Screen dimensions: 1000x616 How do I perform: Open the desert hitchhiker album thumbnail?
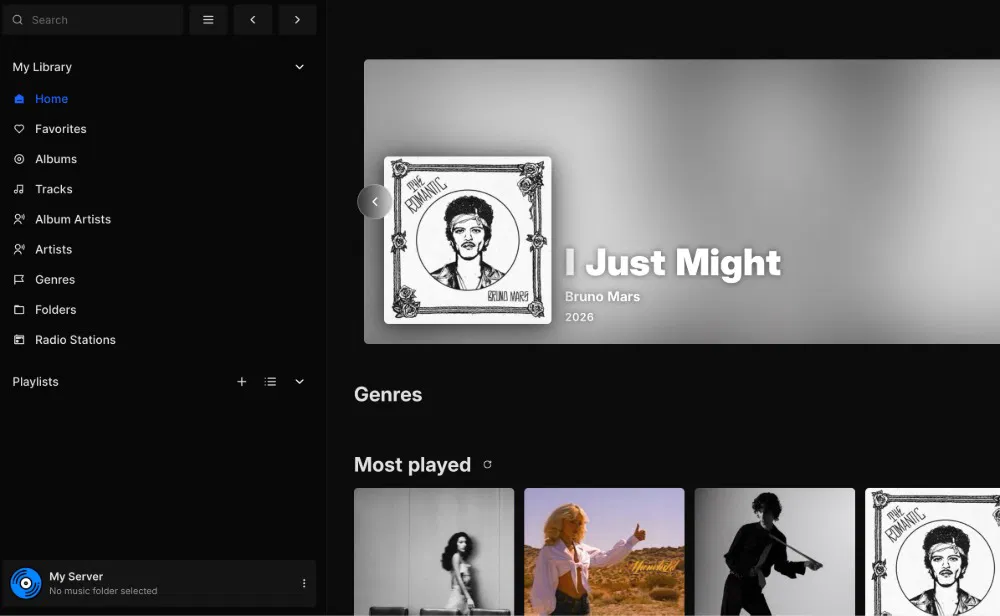click(604, 551)
